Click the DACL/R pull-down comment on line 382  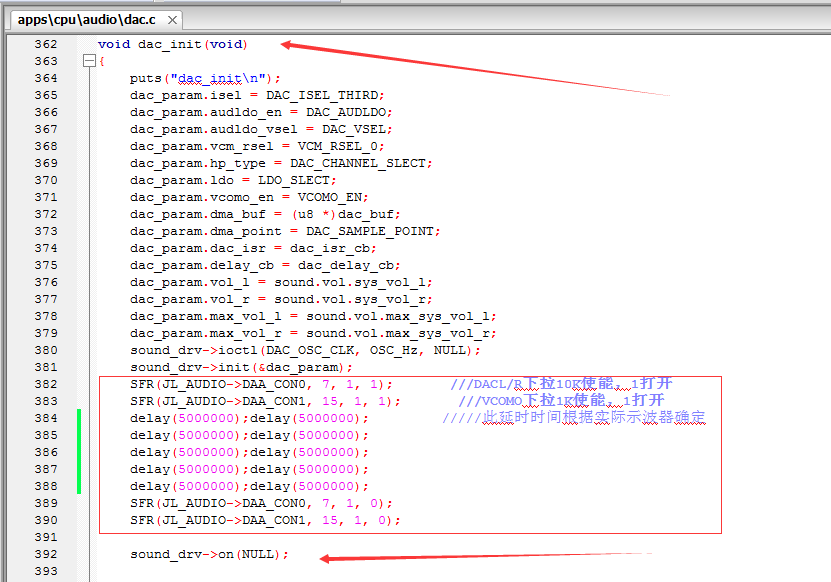[x=561, y=383]
